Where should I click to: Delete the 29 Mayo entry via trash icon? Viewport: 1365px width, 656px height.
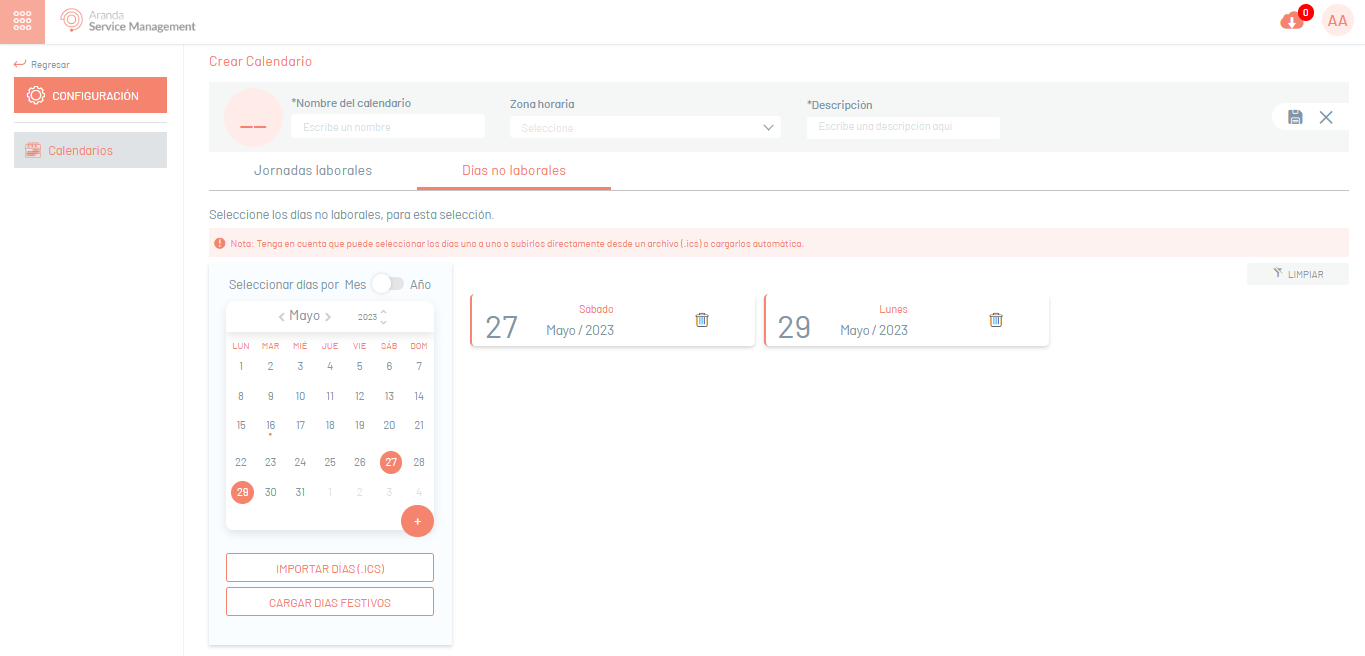click(x=996, y=320)
